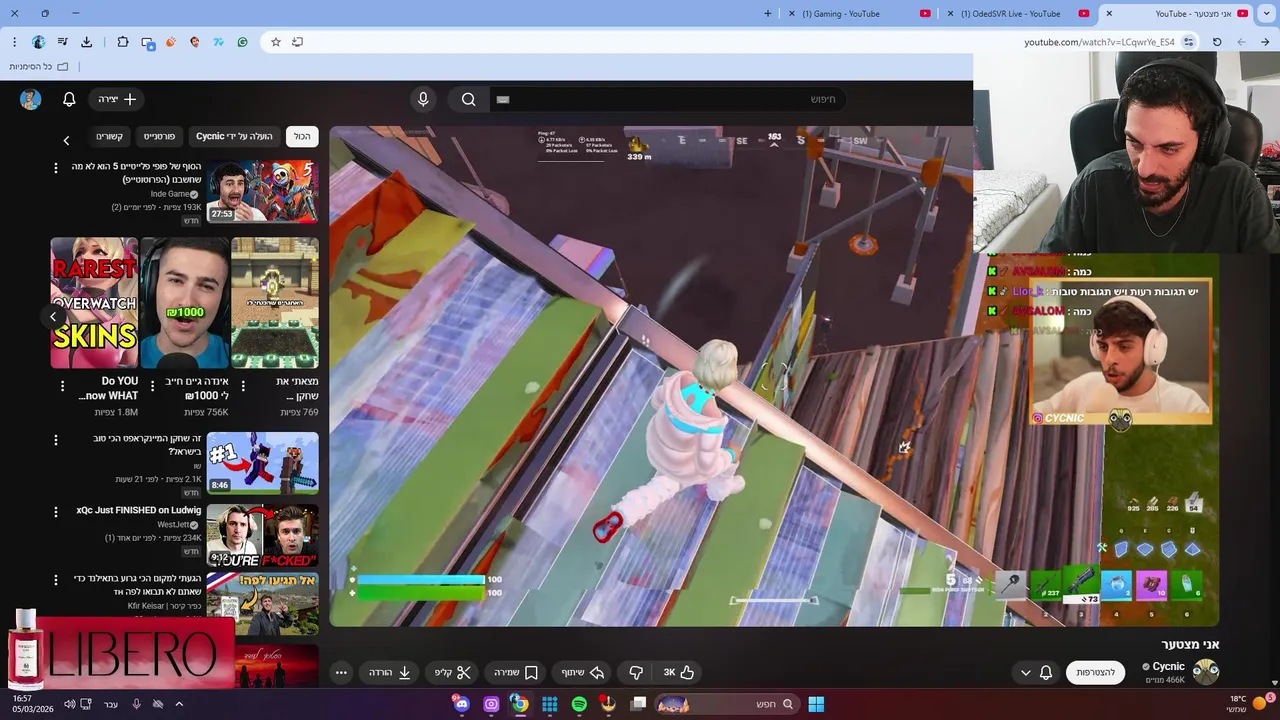The height and width of the screenshot is (720, 1280).
Task: Click the Grammarly extension icon
Action: tap(242, 42)
